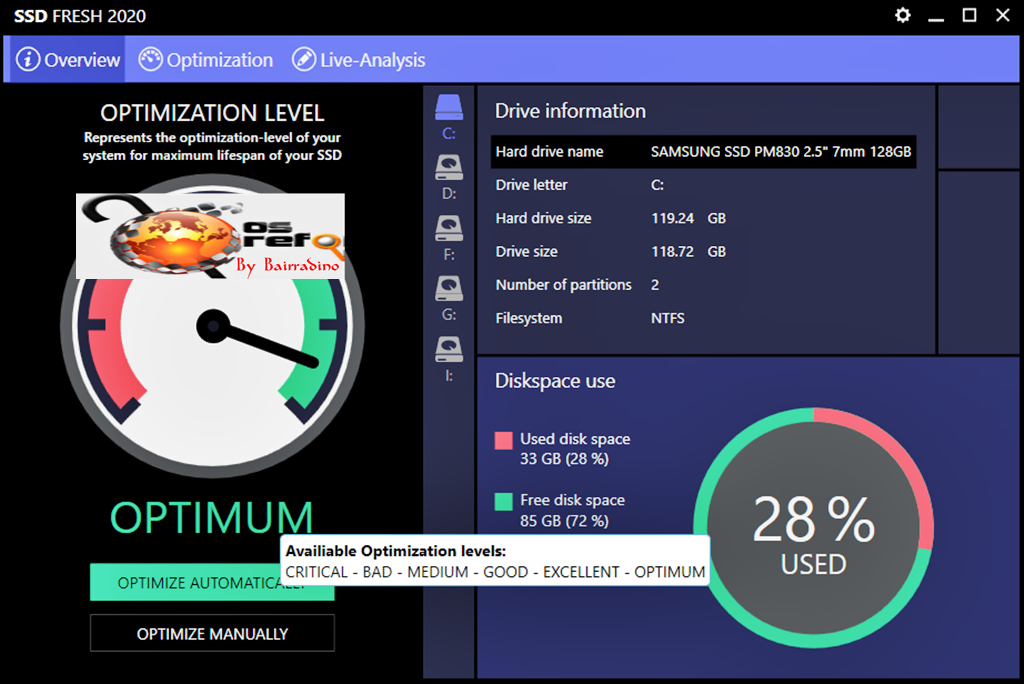Switch to the Live-Analysis tab
Viewport: 1024px width, 684px height.
359,59
